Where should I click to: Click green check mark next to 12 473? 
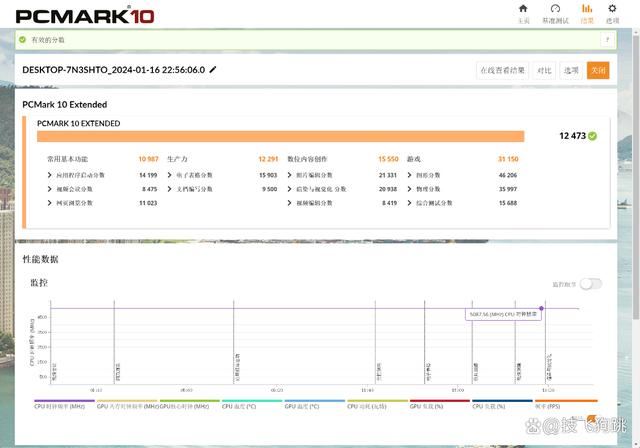(x=593, y=136)
